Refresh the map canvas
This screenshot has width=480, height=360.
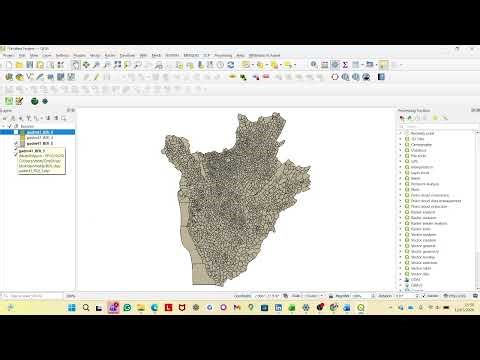point(231,65)
